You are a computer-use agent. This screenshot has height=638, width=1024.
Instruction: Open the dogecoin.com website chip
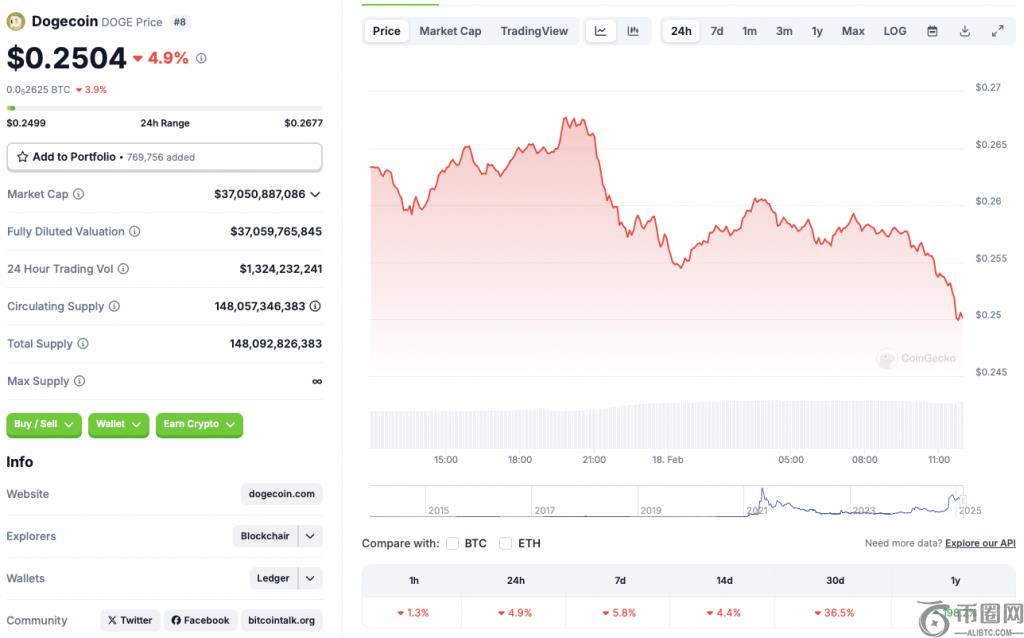(282, 494)
